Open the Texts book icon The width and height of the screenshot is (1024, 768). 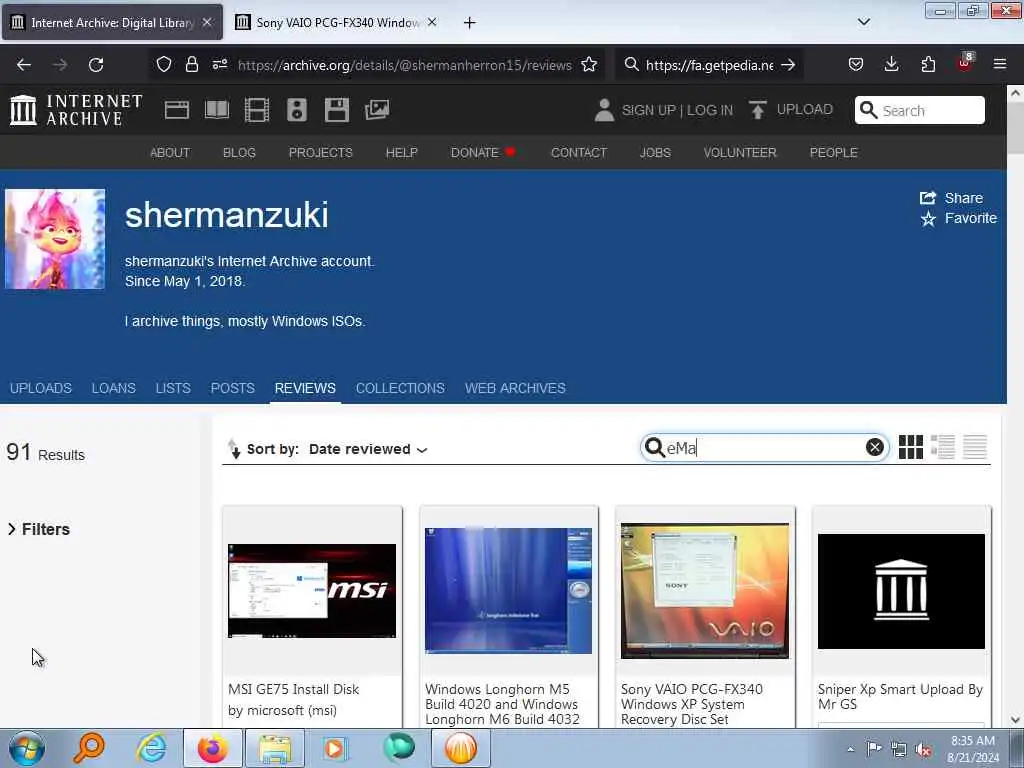tap(217, 110)
